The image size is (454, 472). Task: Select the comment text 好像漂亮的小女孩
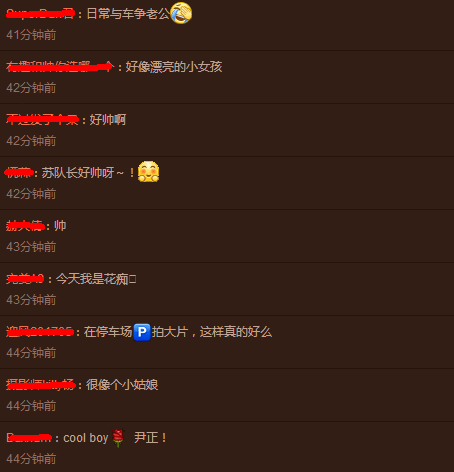(x=174, y=67)
